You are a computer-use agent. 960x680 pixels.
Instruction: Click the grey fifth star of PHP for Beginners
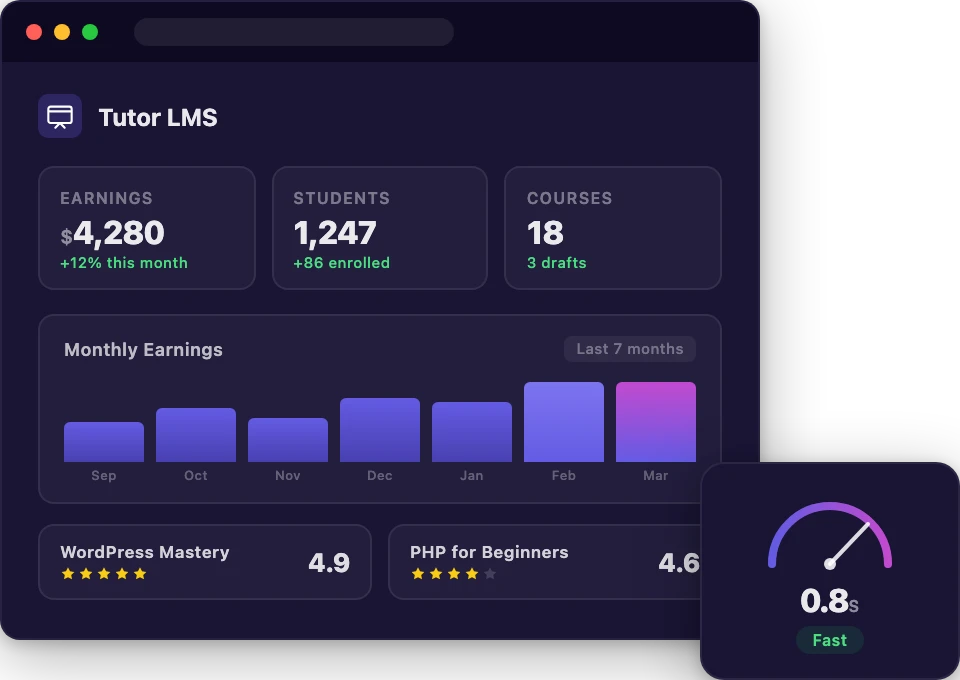(490, 574)
